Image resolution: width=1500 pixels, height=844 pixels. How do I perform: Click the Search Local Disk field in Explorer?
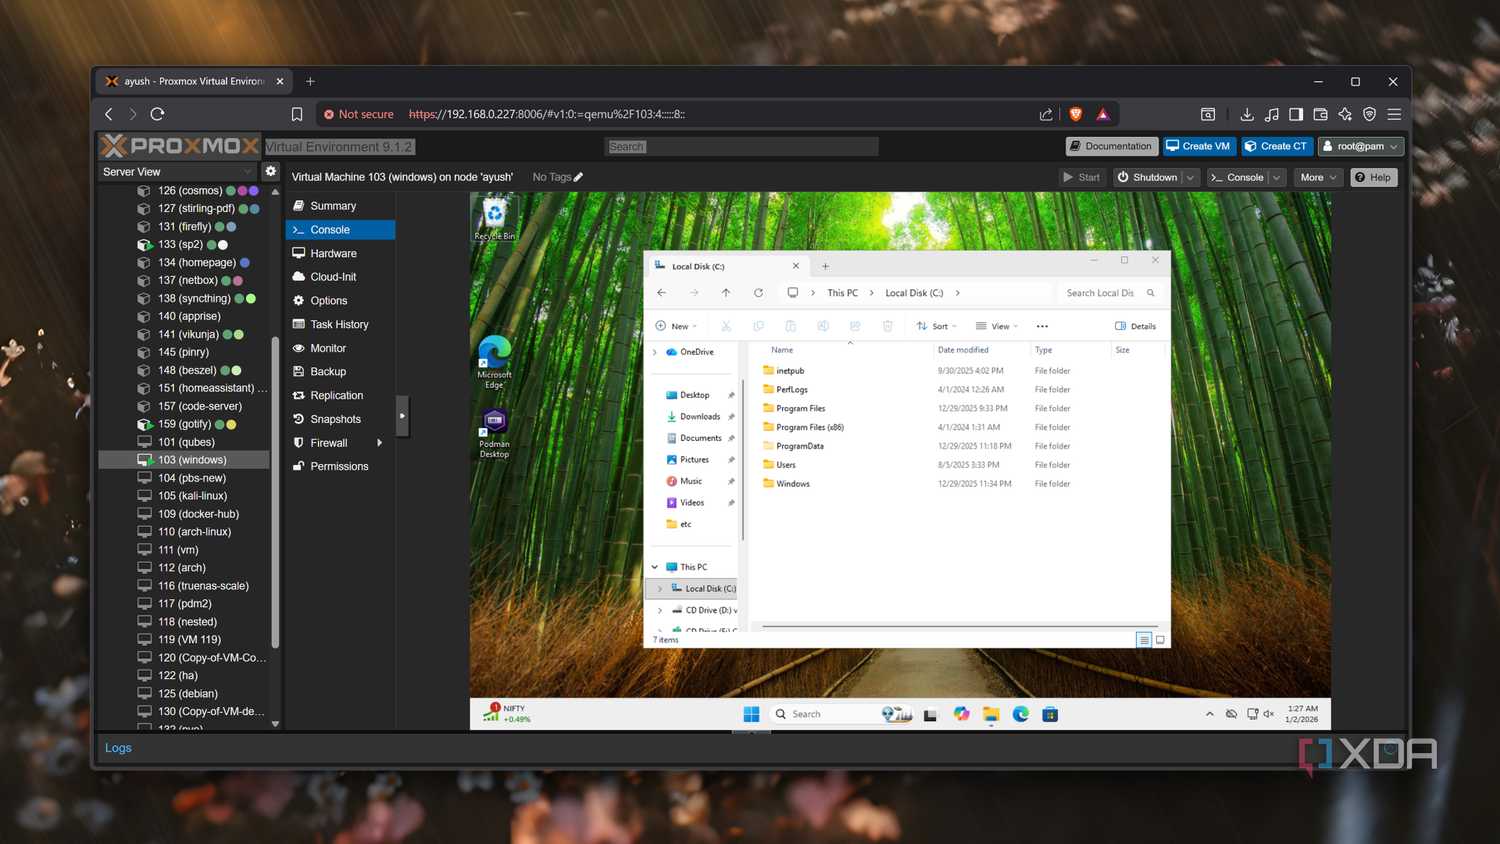(x=1110, y=293)
